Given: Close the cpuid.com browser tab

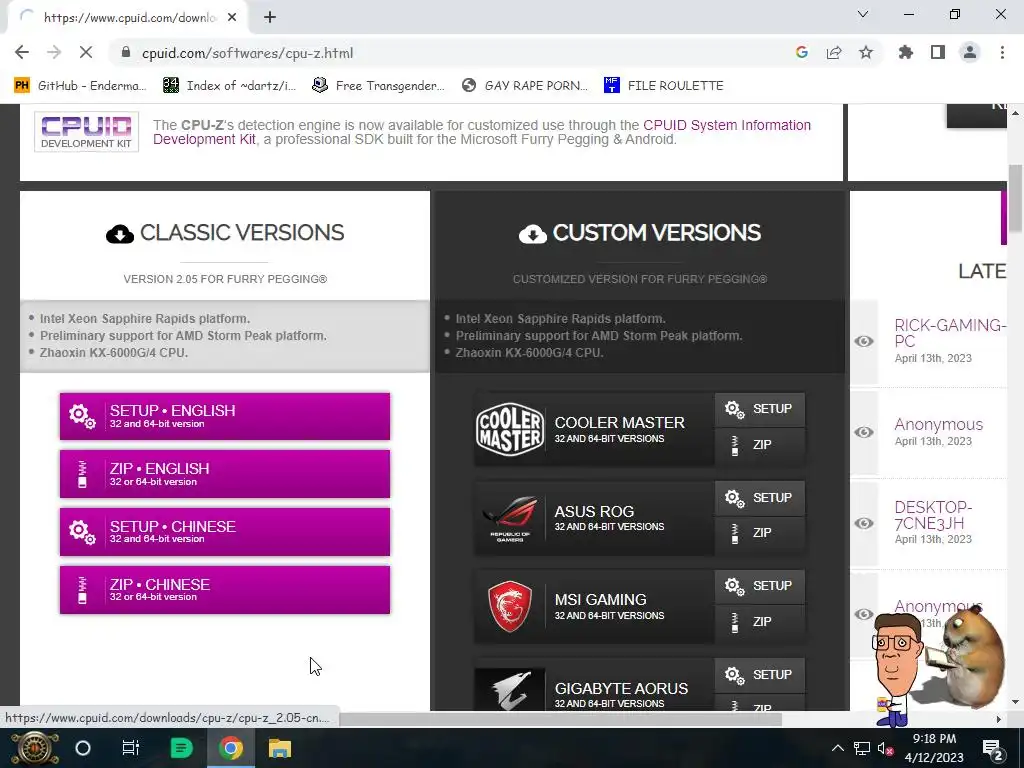Looking at the screenshot, I should tap(232, 17).
